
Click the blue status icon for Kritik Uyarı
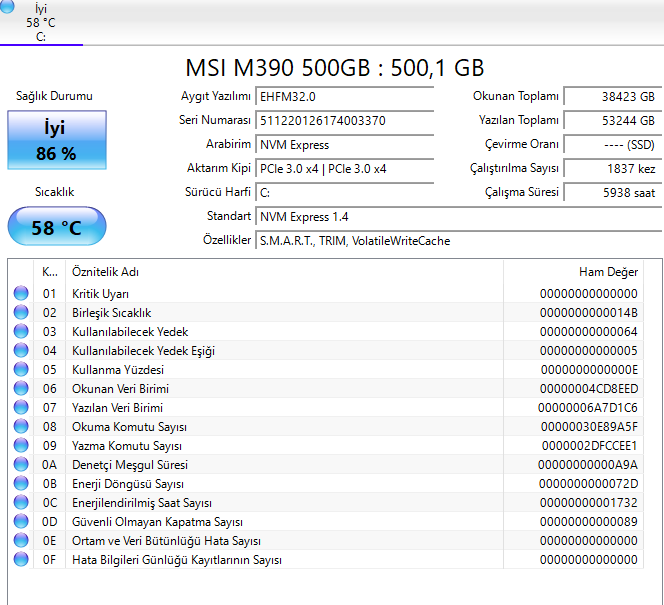(21, 294)
